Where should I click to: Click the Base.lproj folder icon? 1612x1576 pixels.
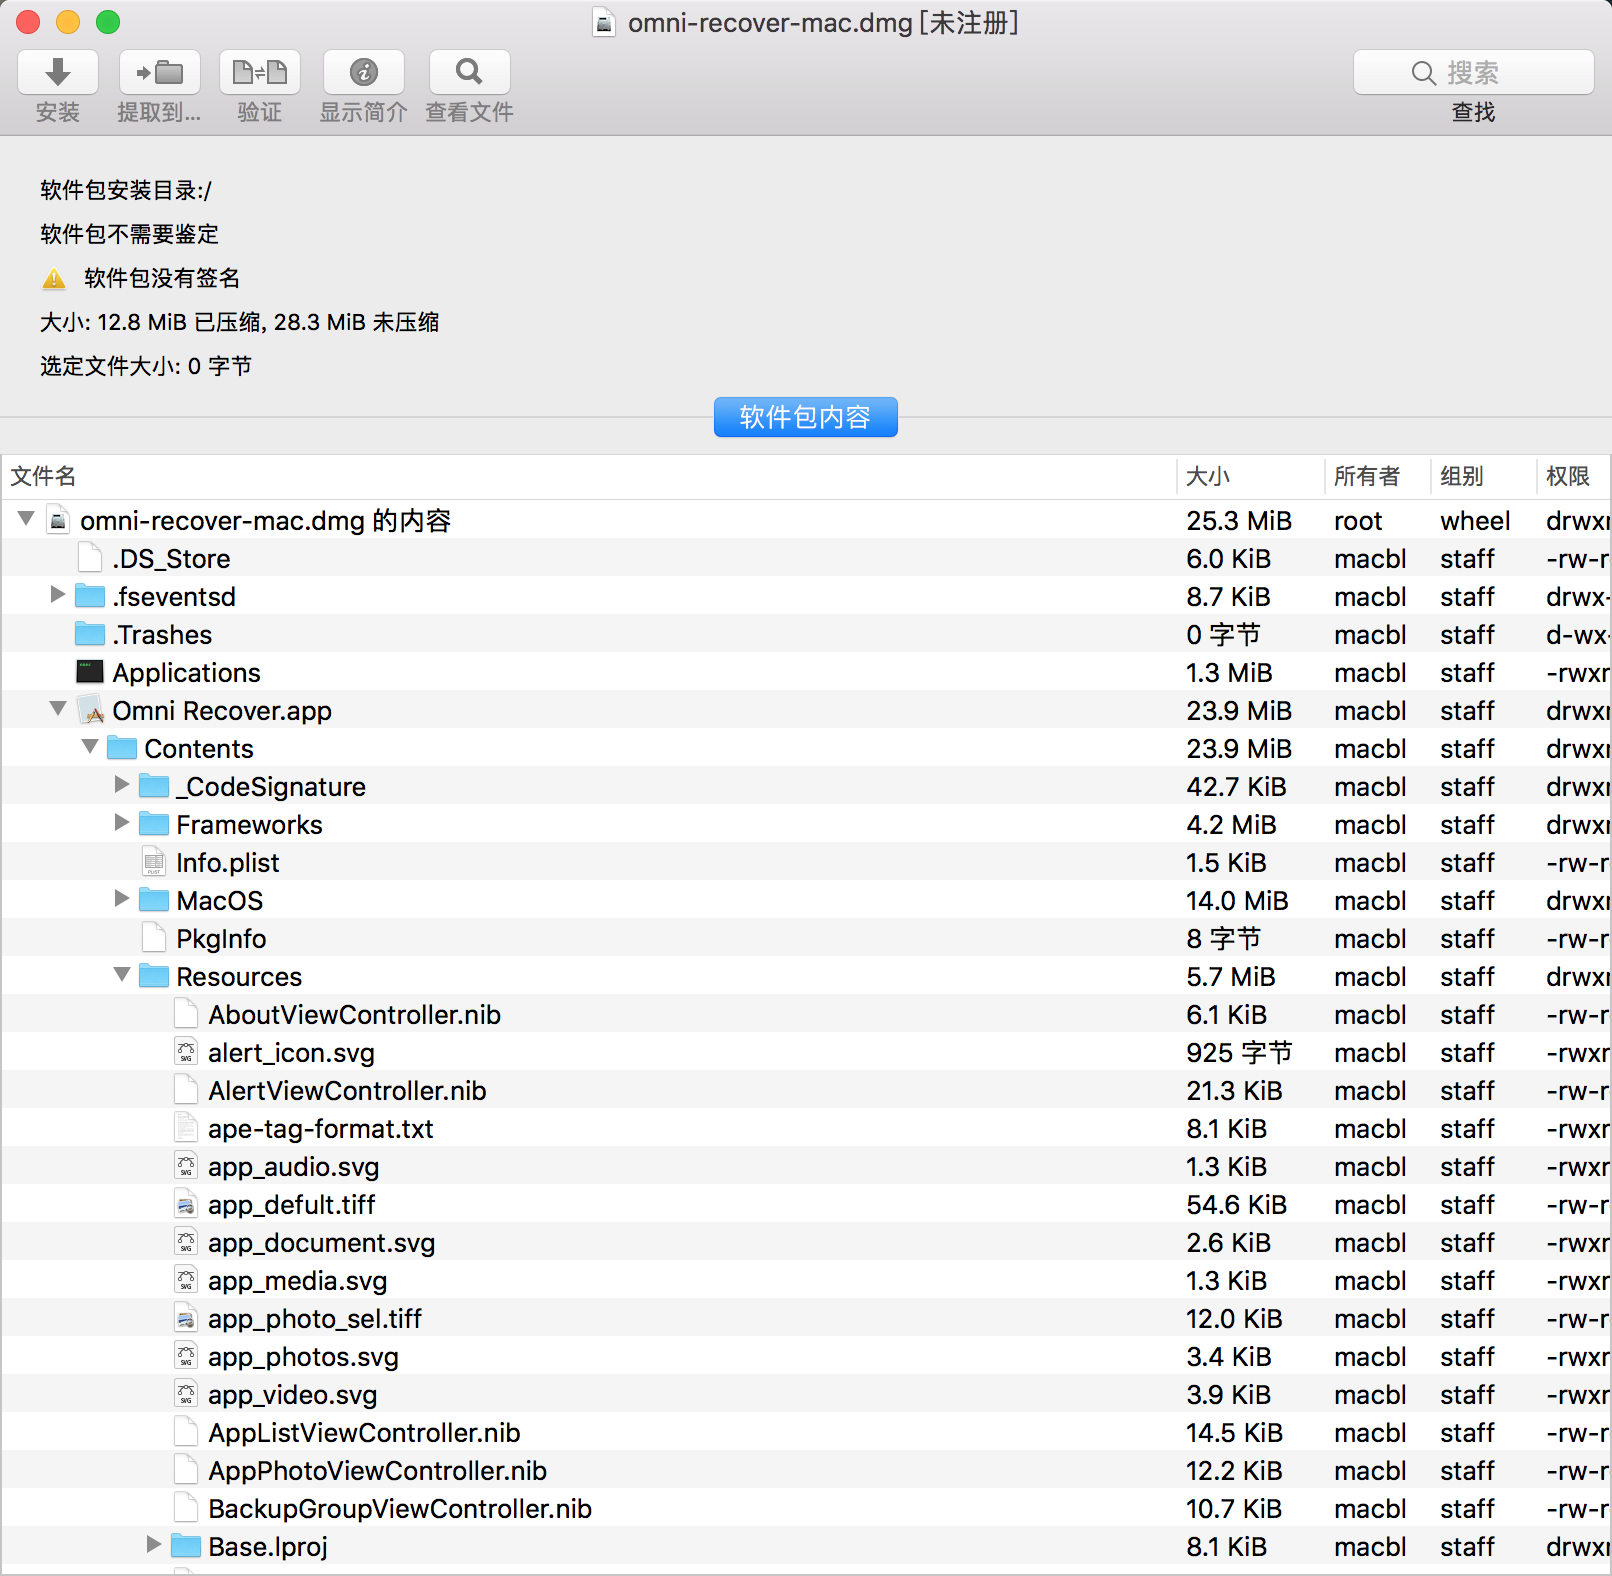point(186,1546)
